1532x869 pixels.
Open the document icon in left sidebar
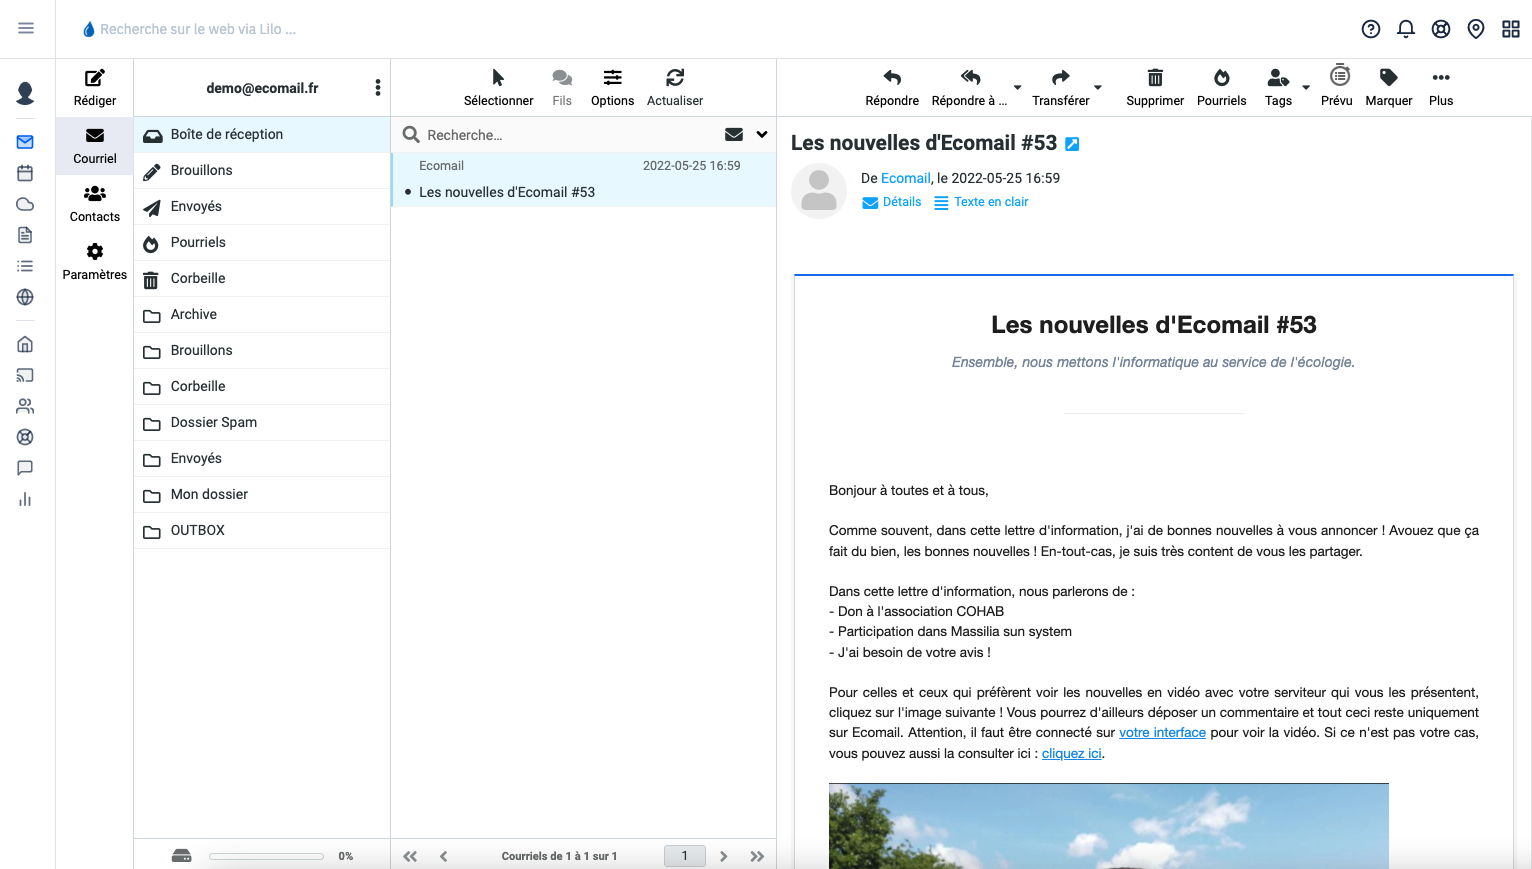pos(25,235)
